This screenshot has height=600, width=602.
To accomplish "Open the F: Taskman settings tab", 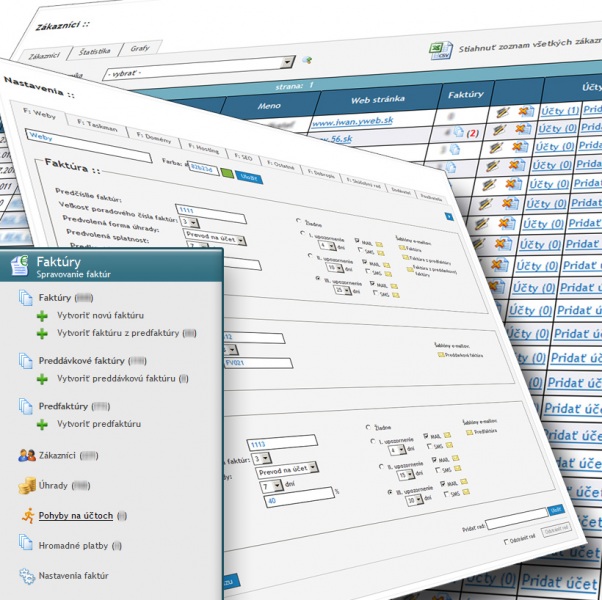I will pos(97,125).
